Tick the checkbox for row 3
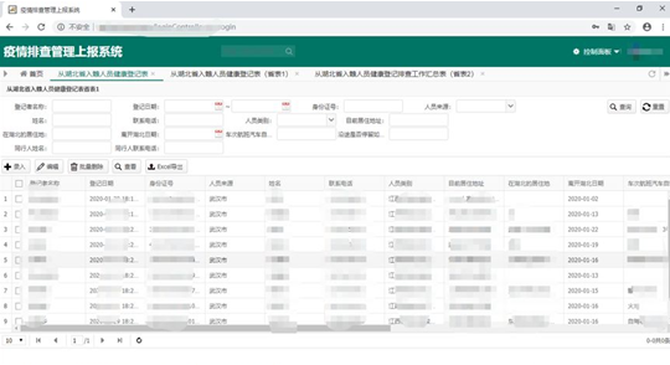This screenshot has width=670, height=365. pos(19,230)
